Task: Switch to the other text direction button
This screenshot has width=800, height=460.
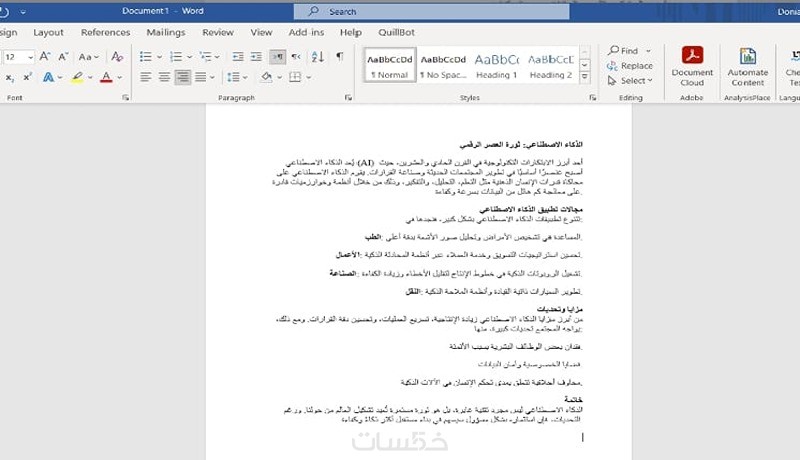Action: [x=296, y=57]
